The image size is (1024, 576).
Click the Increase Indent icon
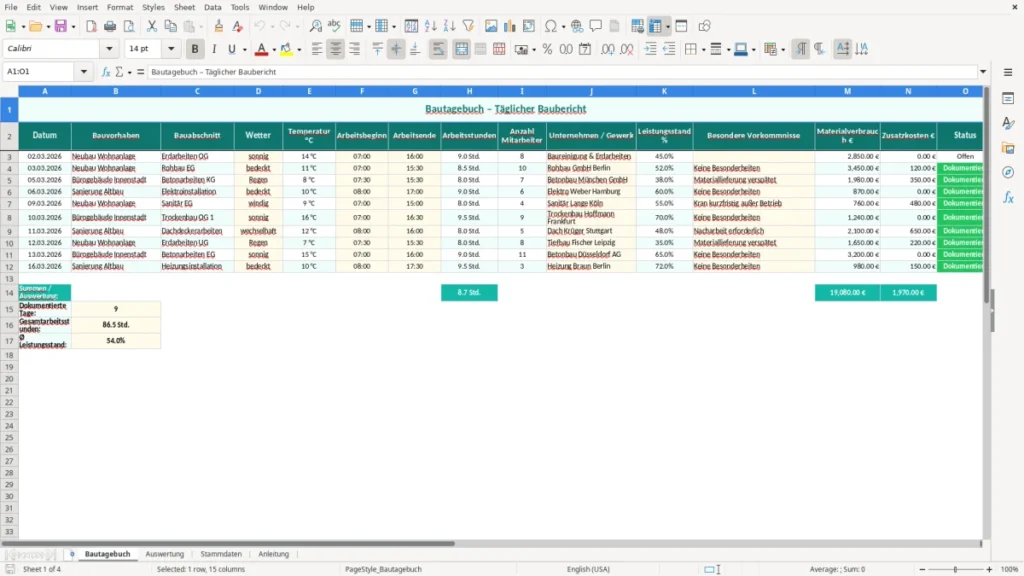pyautogui.click(x=650, y=49)
